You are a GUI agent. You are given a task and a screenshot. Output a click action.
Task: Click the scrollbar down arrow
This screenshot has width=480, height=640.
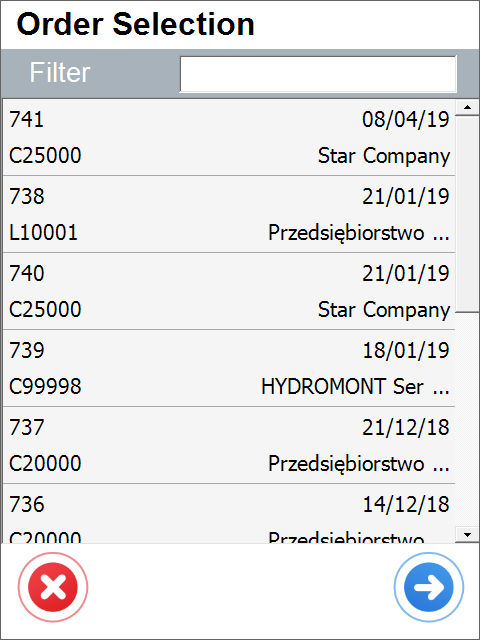click(467, 534)
